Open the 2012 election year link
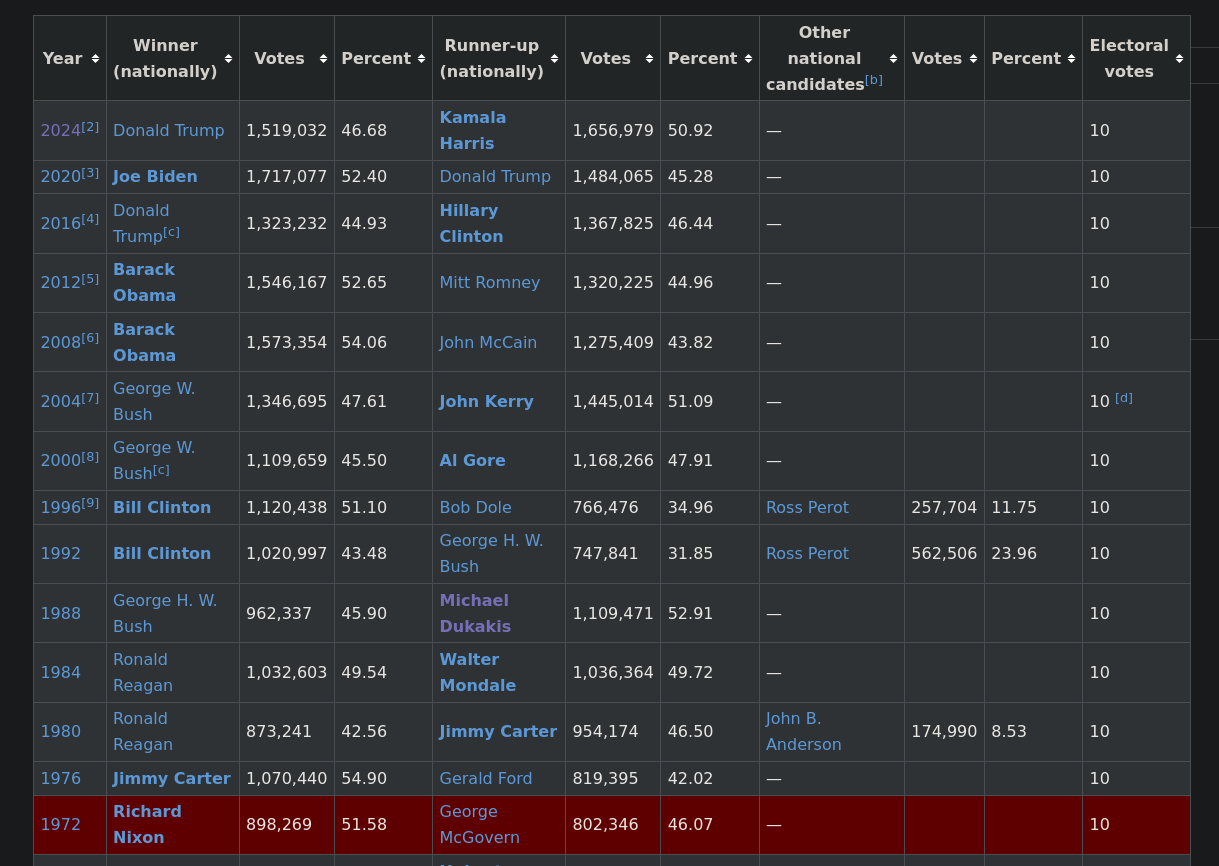Screen dimensions: 1219x866 click(60, 283)
